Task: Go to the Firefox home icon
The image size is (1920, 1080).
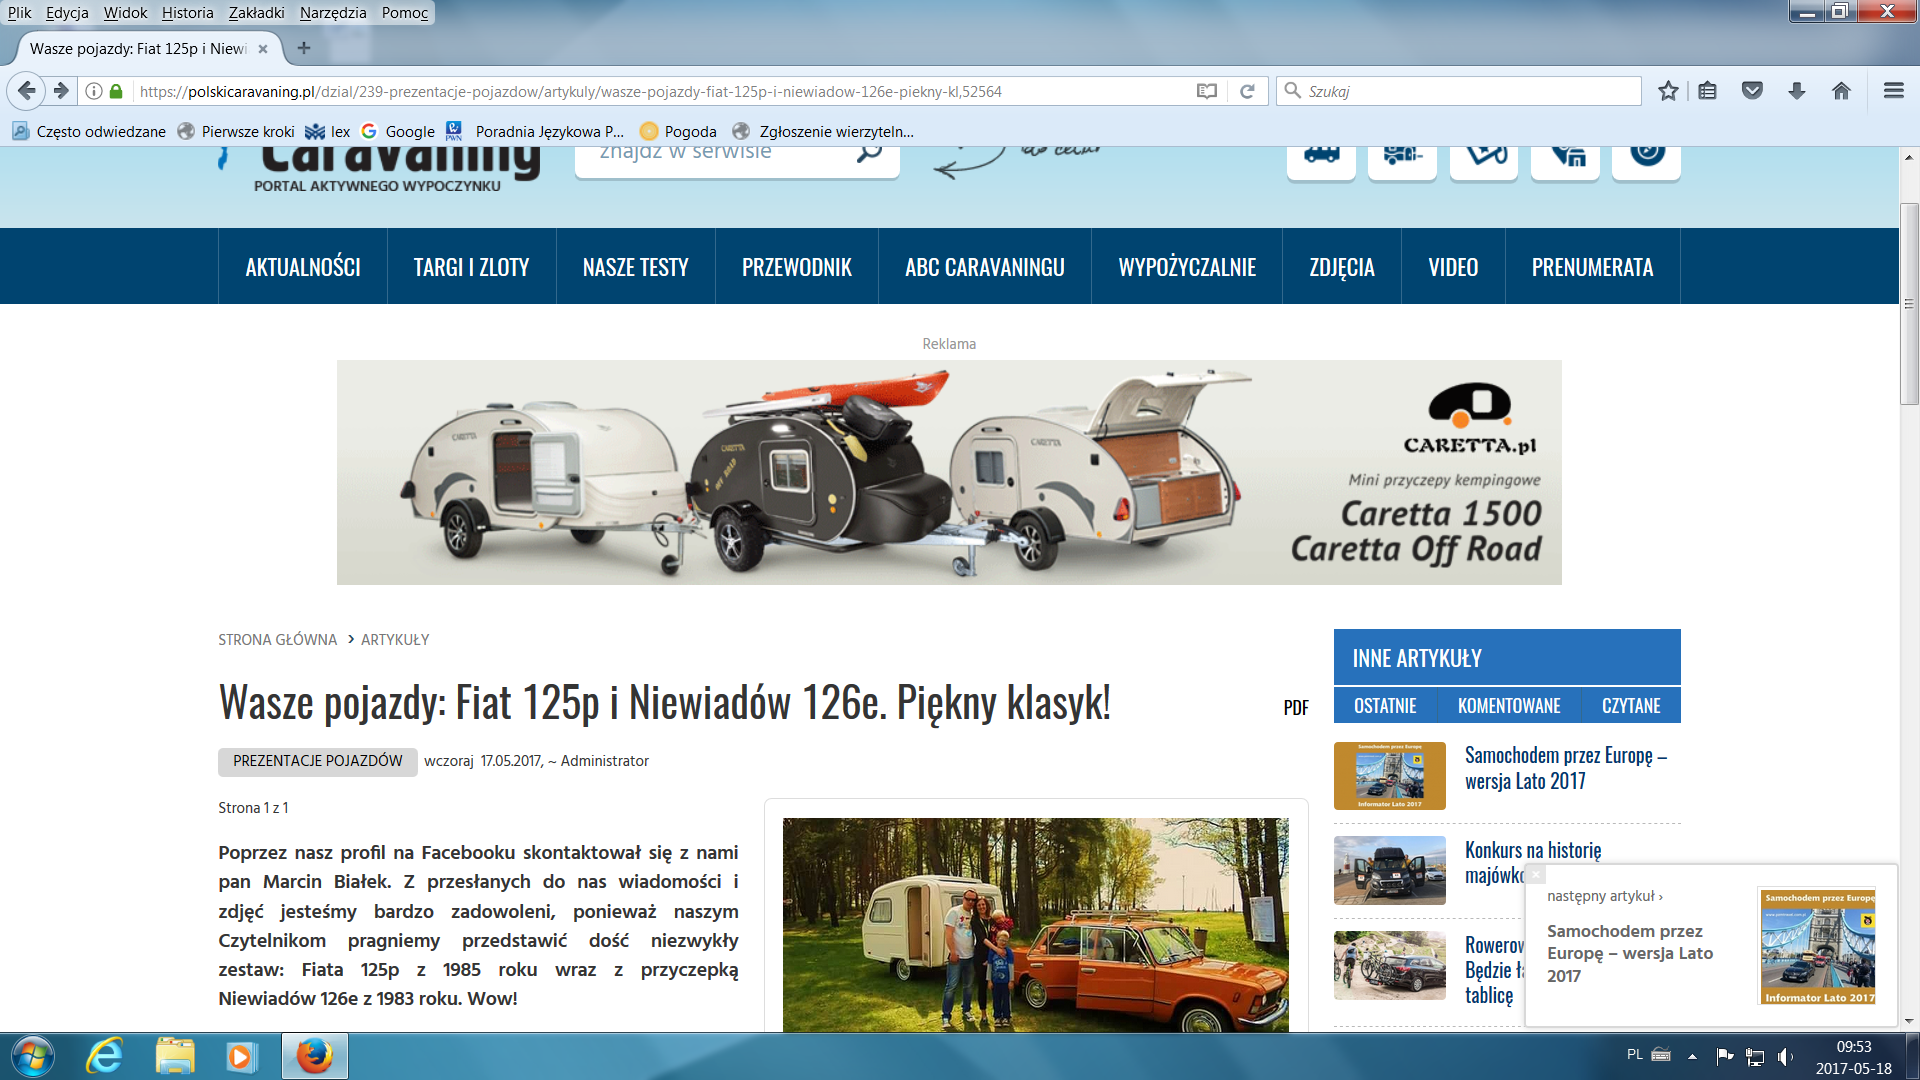Action: pyautogui.click(x=1841, y=91)
